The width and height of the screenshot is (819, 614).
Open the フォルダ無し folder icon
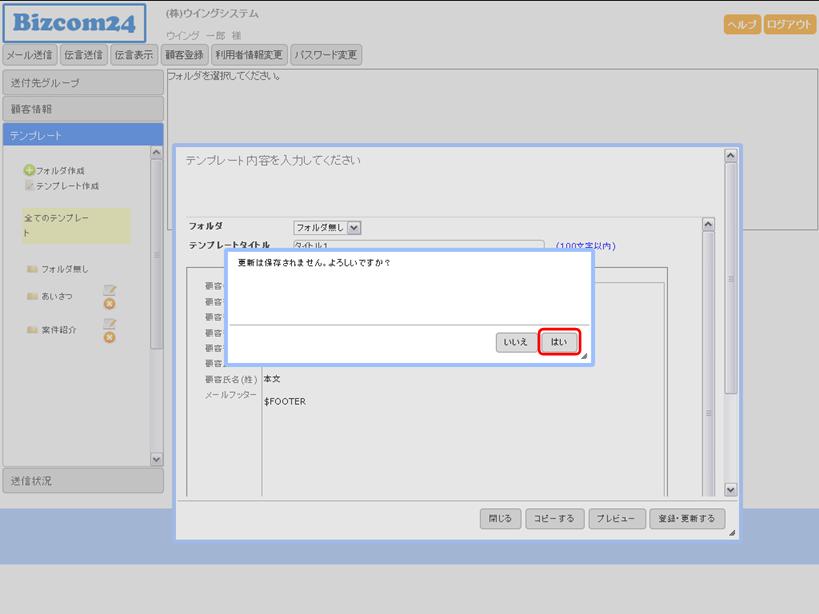[x=32, y=269]
